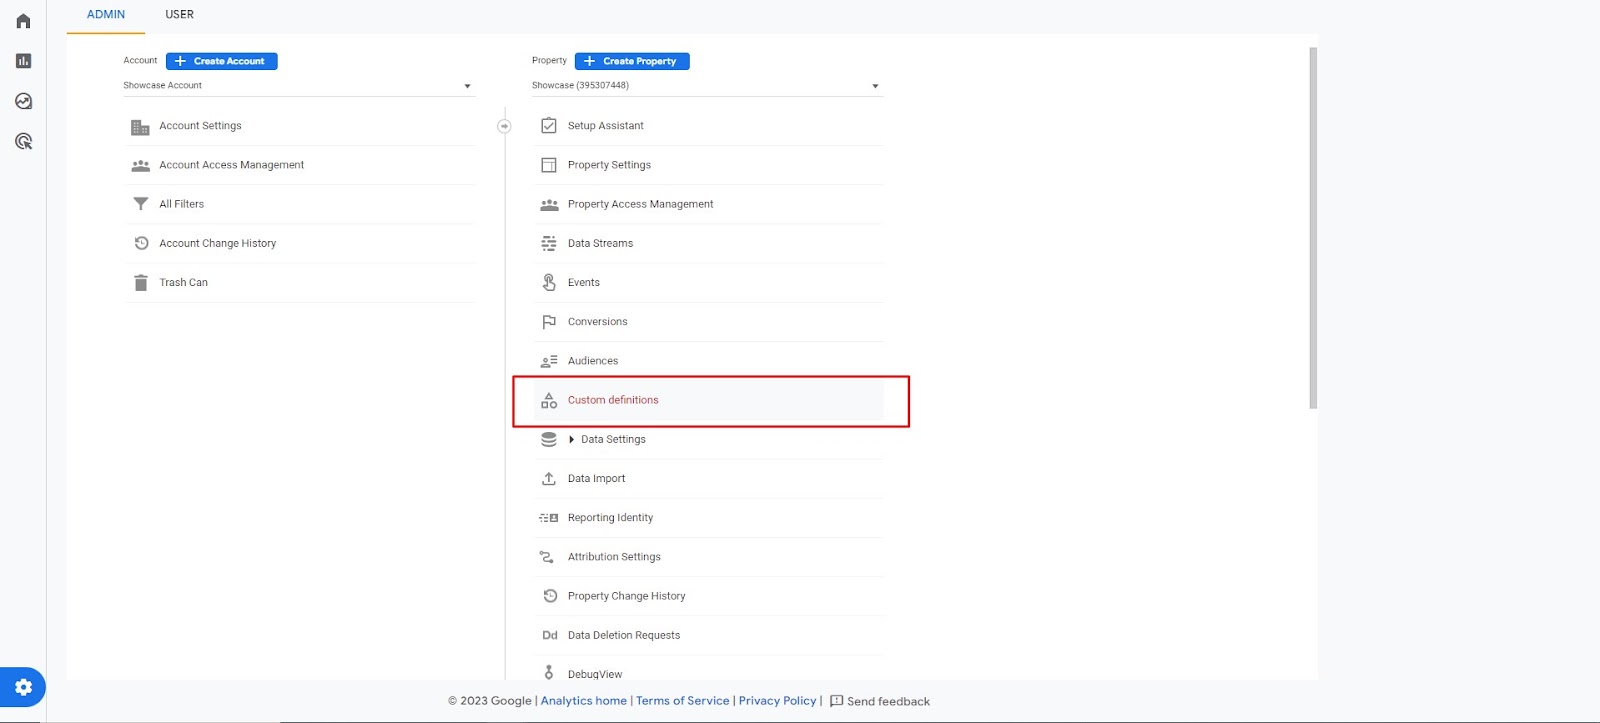Click the Data Import upload icon

[549, 479]
